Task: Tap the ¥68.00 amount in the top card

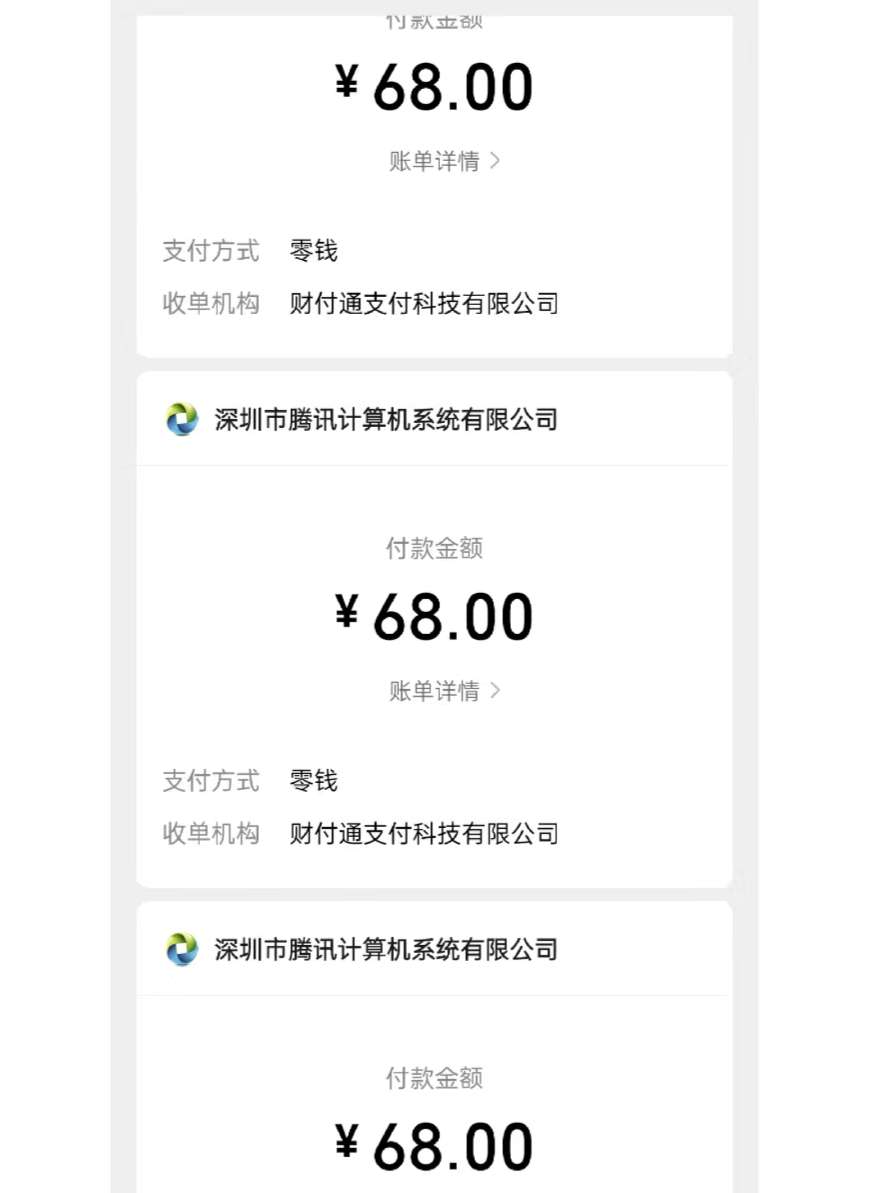Action: click(x=434, y=88)
